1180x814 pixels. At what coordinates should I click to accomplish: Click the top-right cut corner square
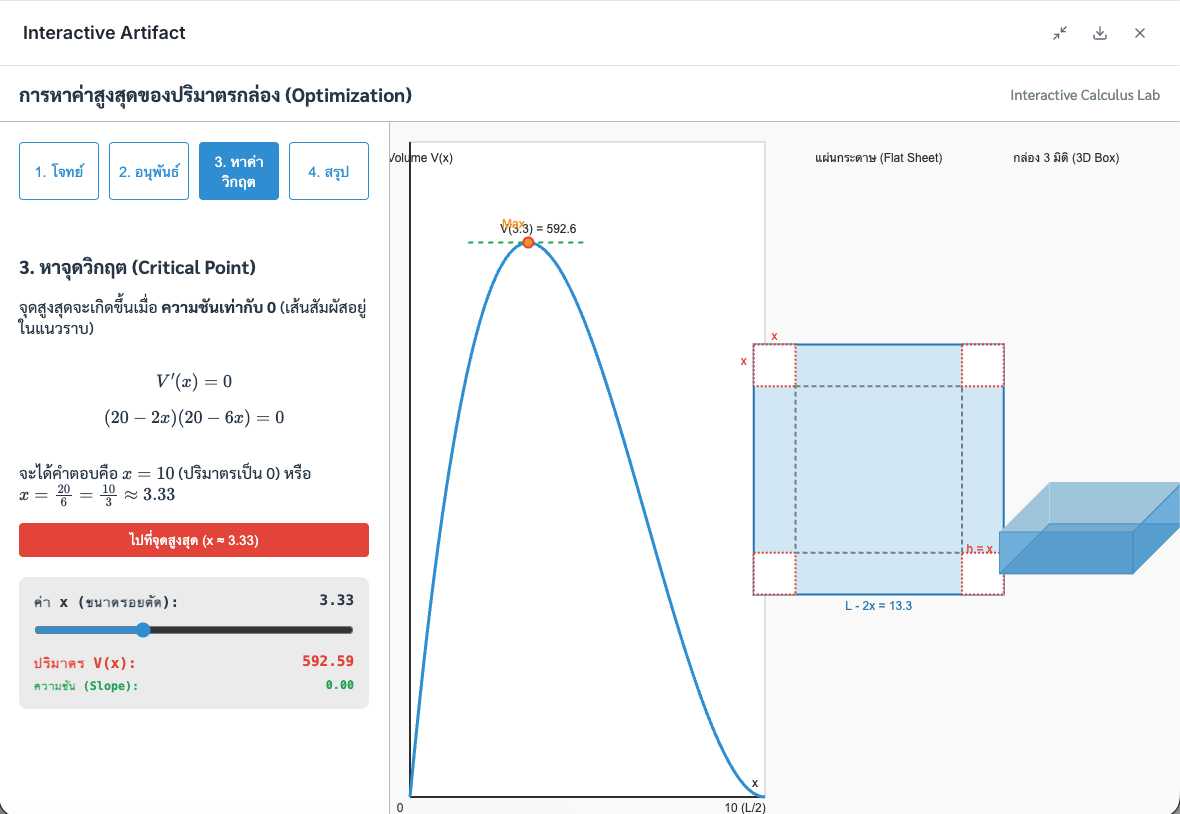coord(982,365)
